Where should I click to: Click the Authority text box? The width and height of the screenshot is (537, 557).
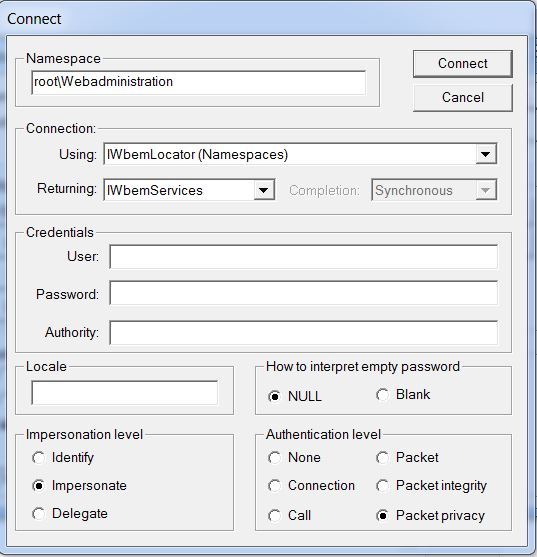coord(304,333)
